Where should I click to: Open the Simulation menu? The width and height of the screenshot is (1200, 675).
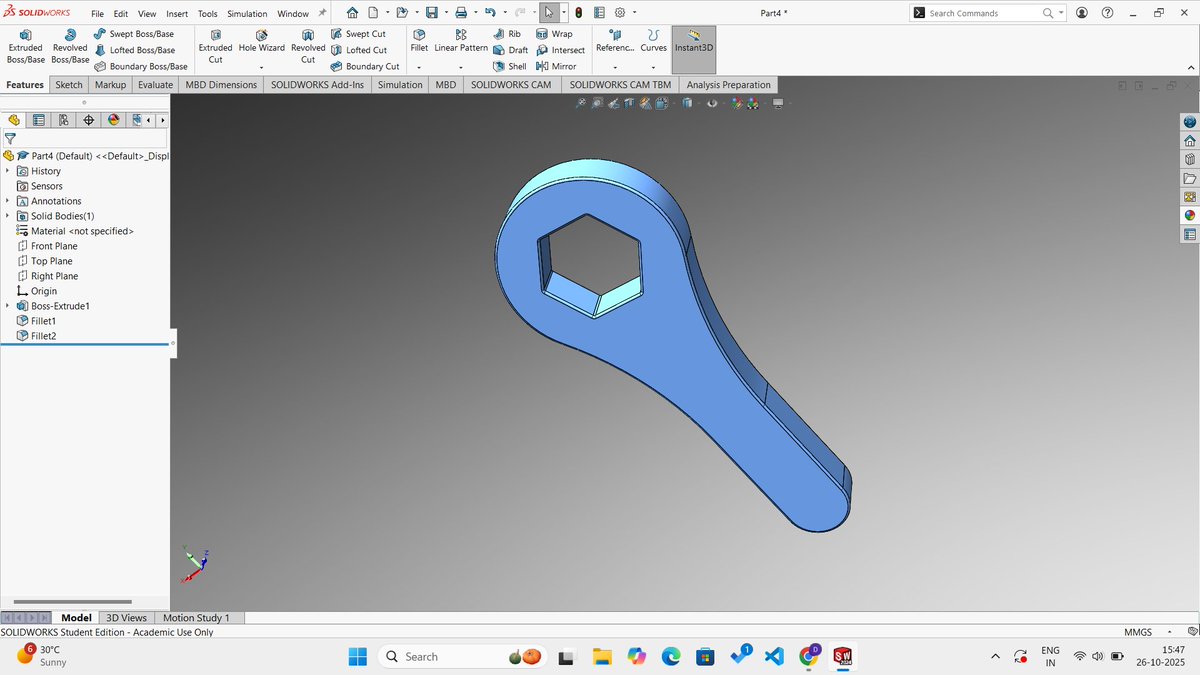(x=246, y=14)
